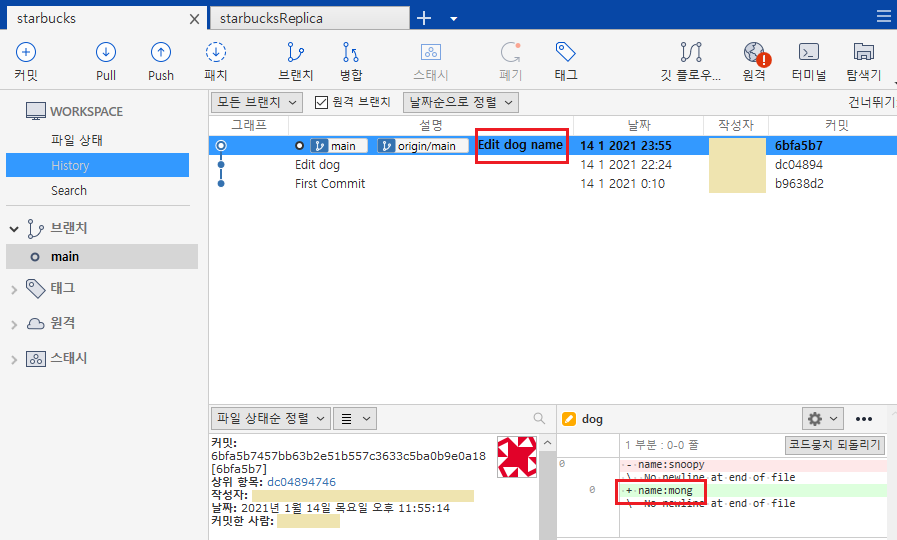The width and height of the screenshot is (897, 540).
Task: Click the tag icon in sidebar
Action: pos(35,288)
